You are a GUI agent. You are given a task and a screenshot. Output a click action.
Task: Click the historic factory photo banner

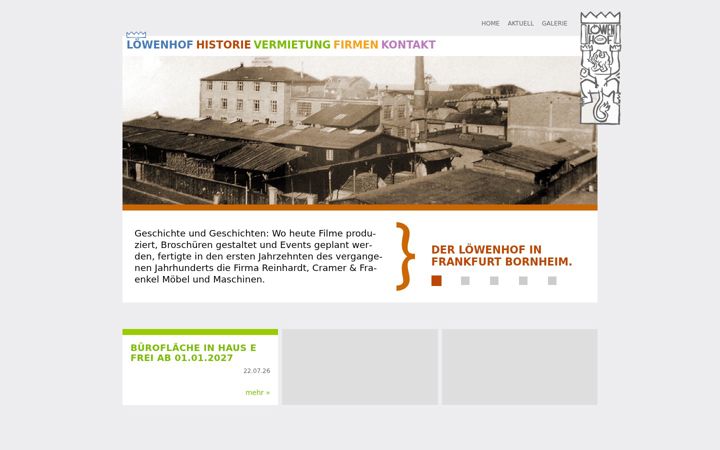point(360,130)
